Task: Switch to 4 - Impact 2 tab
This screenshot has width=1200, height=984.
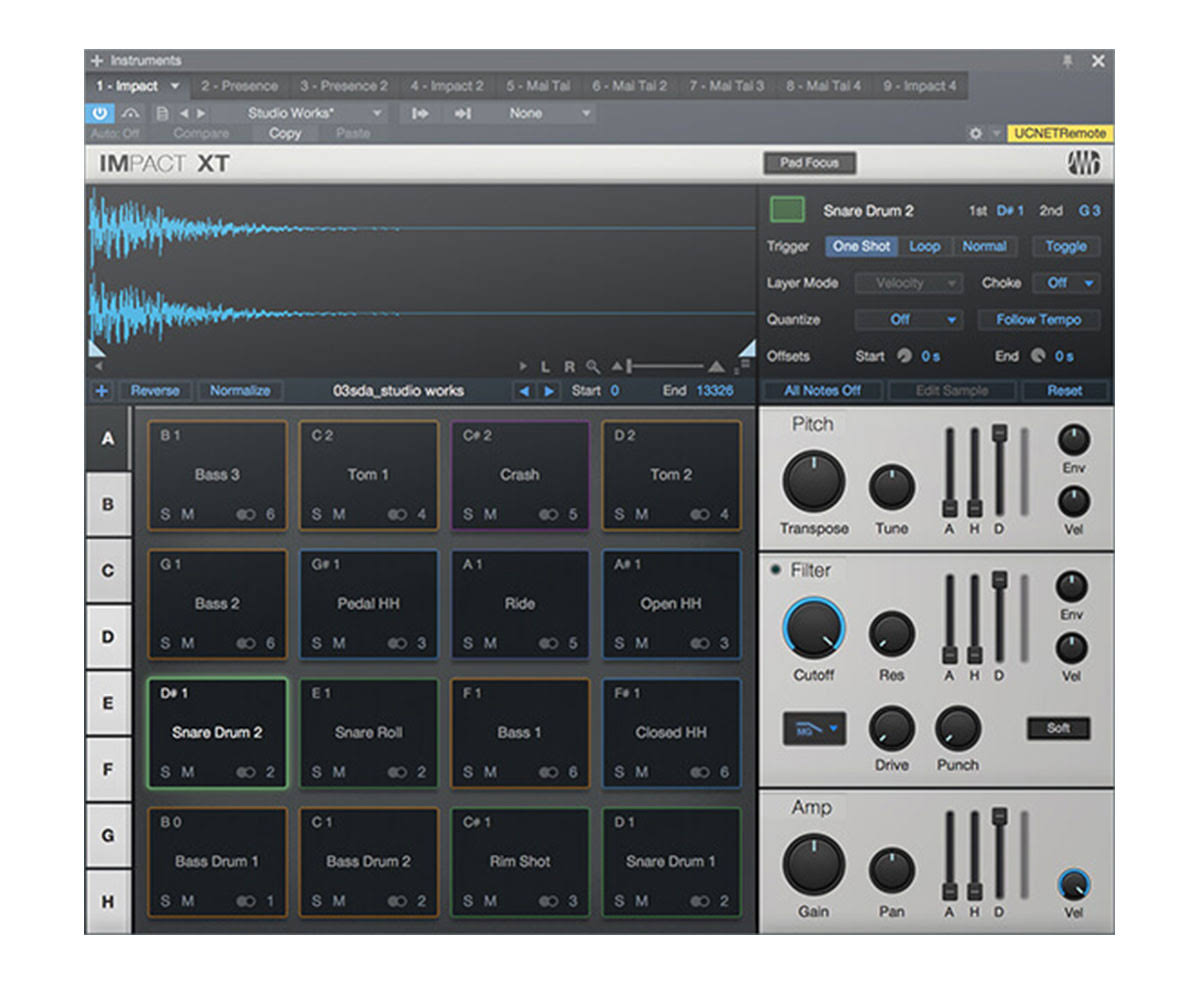Action: click(446, 87)
